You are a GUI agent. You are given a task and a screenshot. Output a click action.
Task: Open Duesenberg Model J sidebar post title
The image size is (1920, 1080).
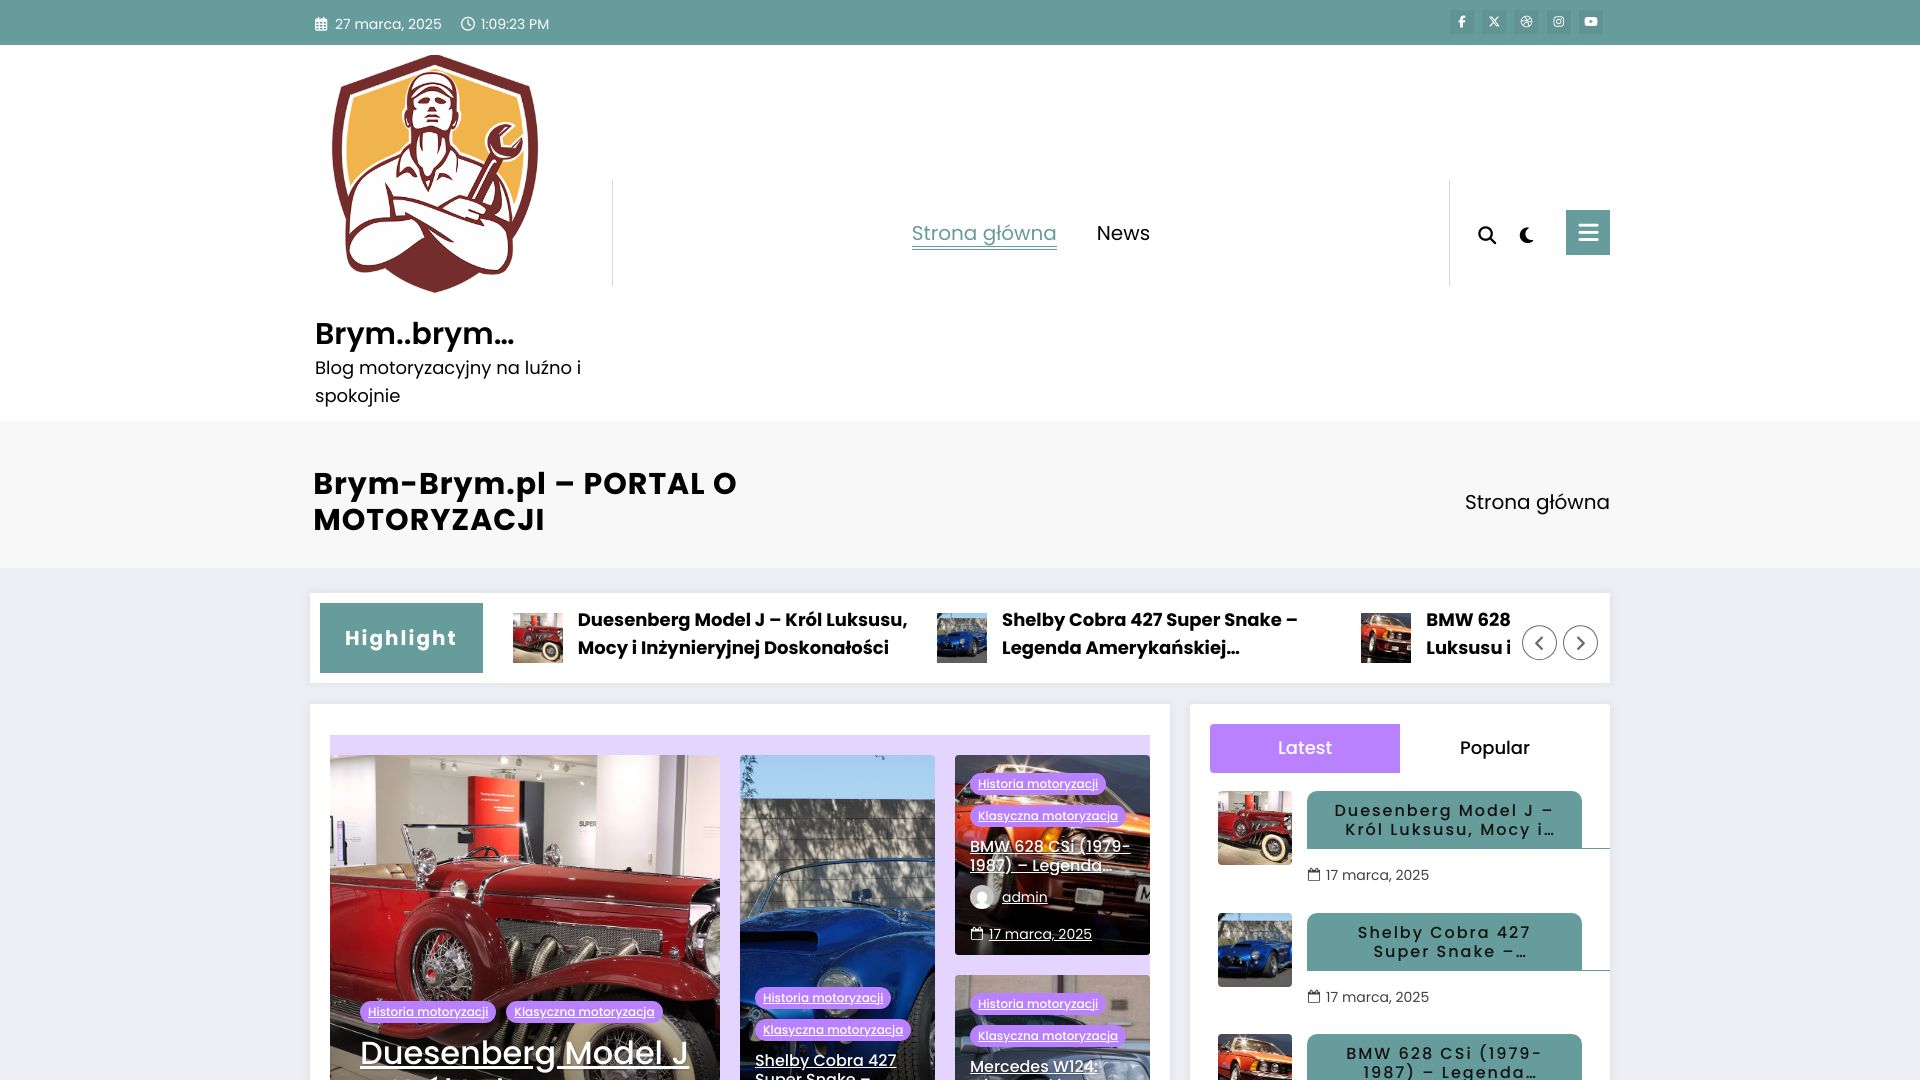point(1444,820)
